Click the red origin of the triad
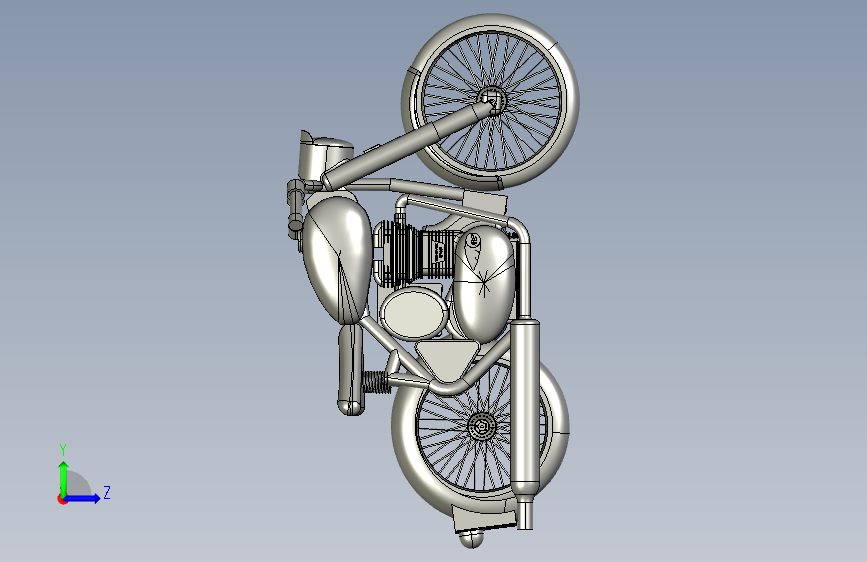This screenshot has height=562, width=867. click(x=62, y=499)
